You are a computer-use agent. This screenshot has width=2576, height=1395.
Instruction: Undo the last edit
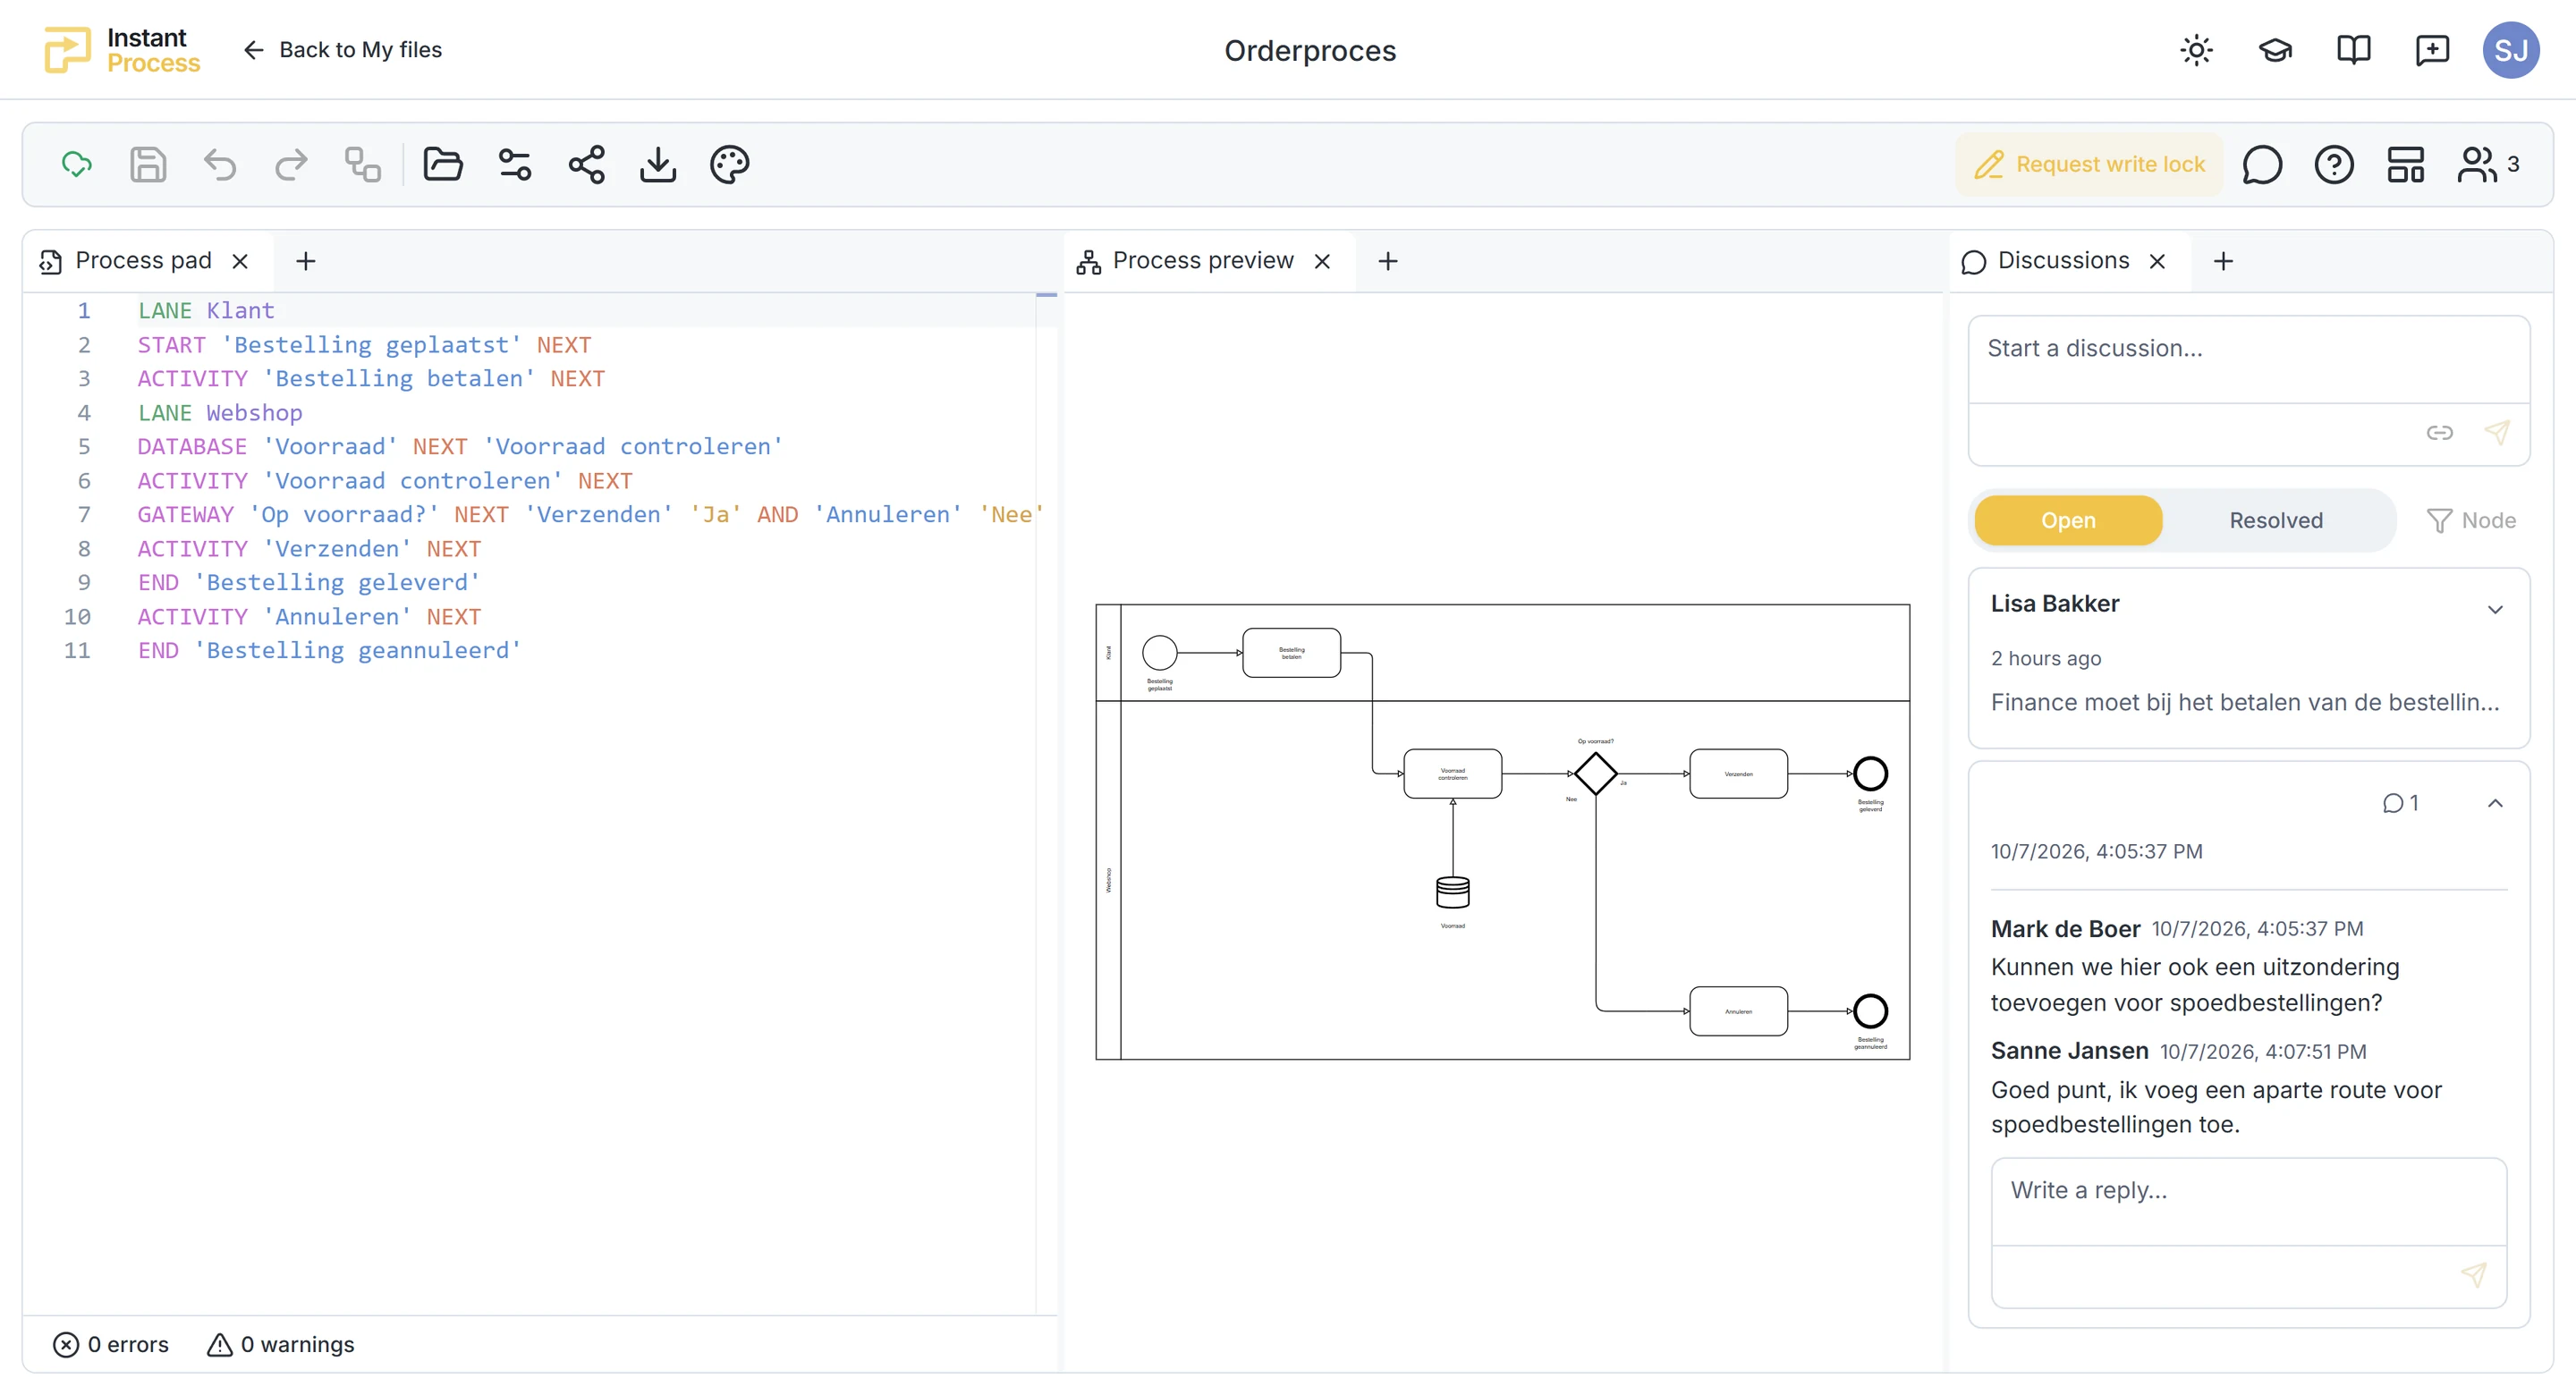[x=220, y=164]
